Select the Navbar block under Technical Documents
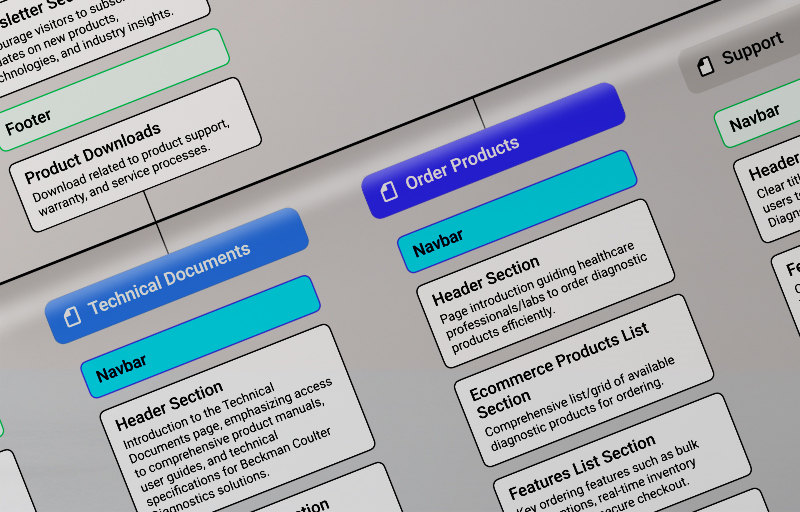800x512 pixels. point(200,329)
